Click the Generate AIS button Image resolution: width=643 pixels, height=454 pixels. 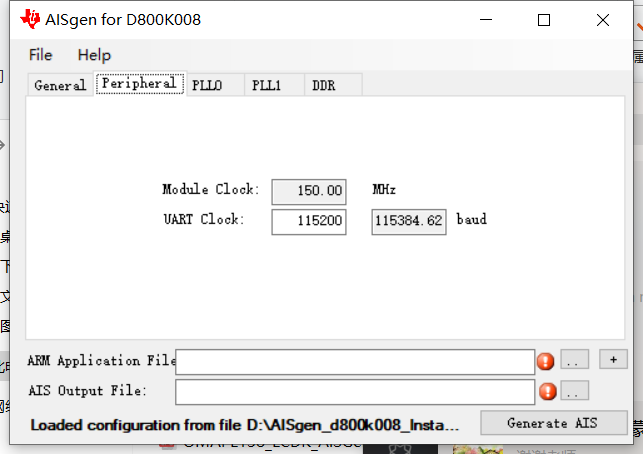554,423
